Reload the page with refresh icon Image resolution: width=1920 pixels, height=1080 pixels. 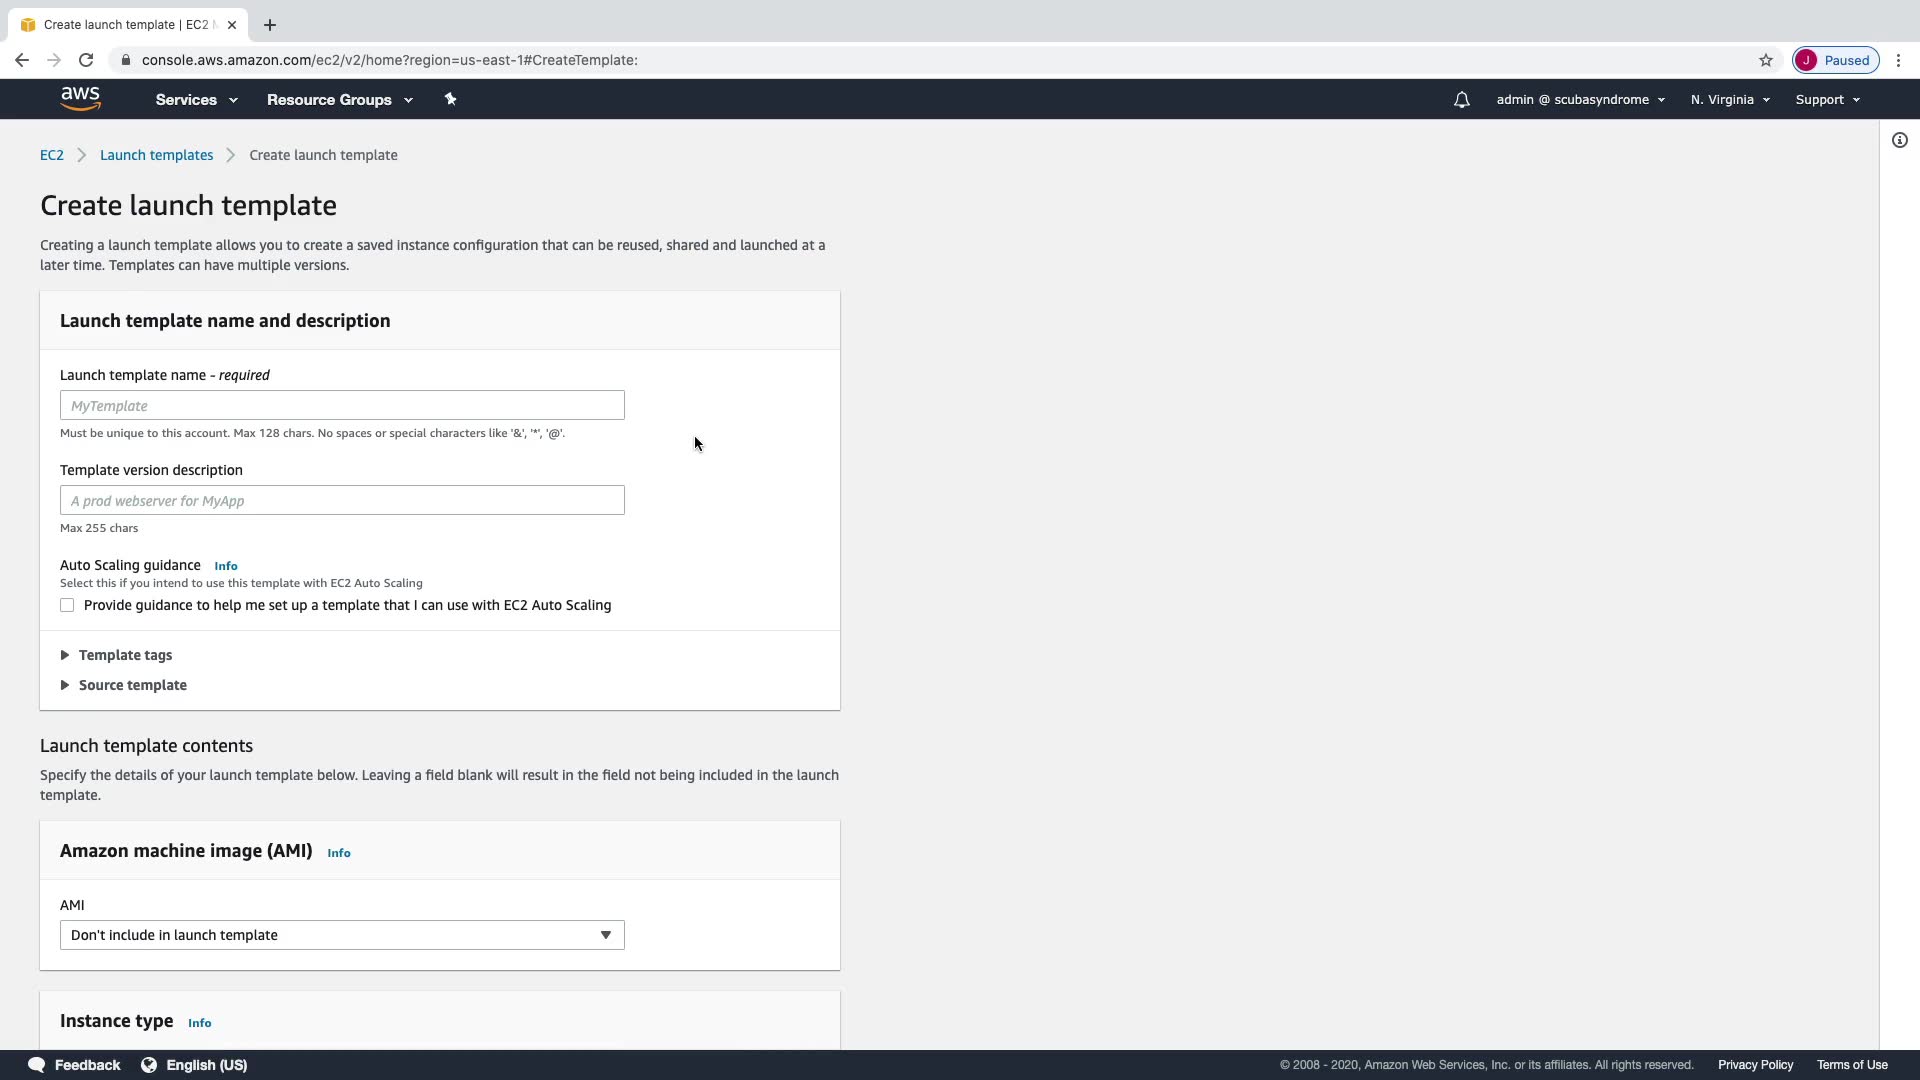pyautogui.click(x=86, y=60)
